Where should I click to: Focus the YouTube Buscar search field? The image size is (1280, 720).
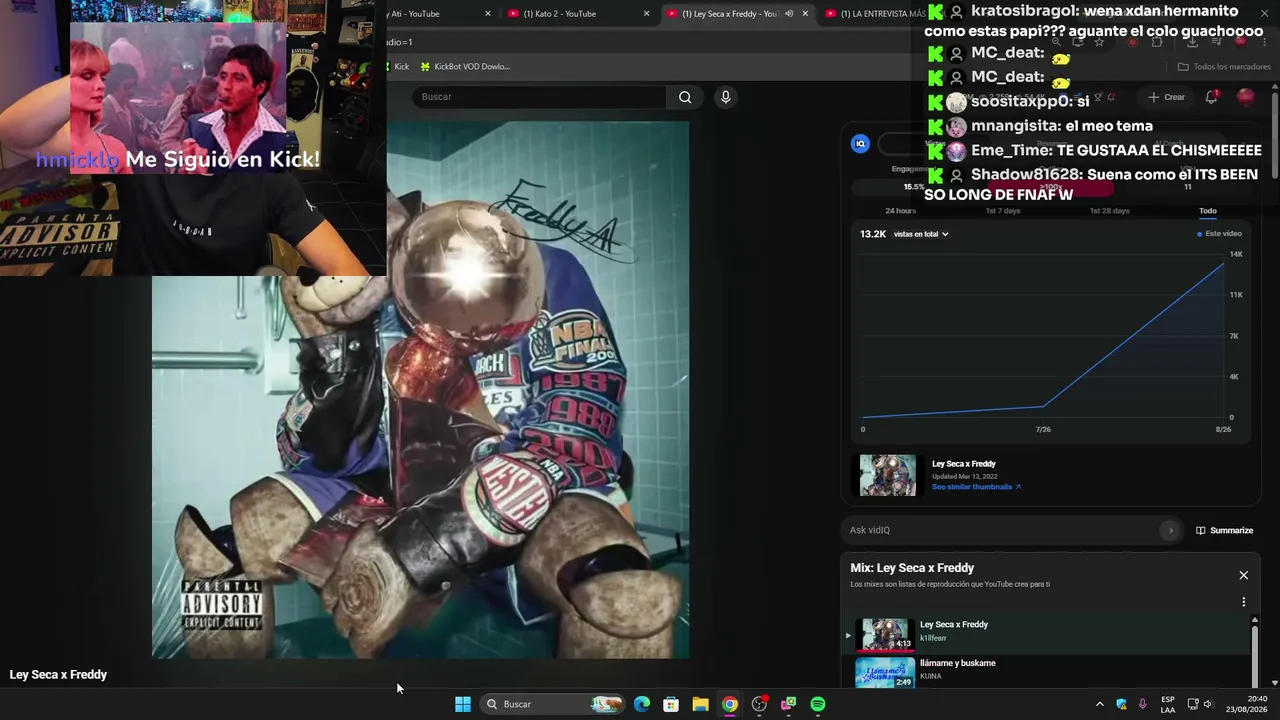[541, 97]
